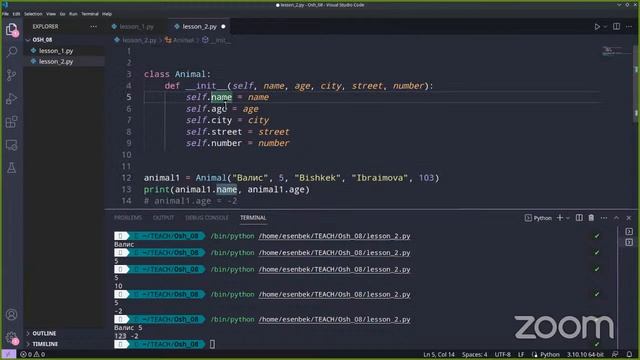This screenshot has height=360, width=640.
Task: Close the bottom panel
Action: (x=629, y=218)
